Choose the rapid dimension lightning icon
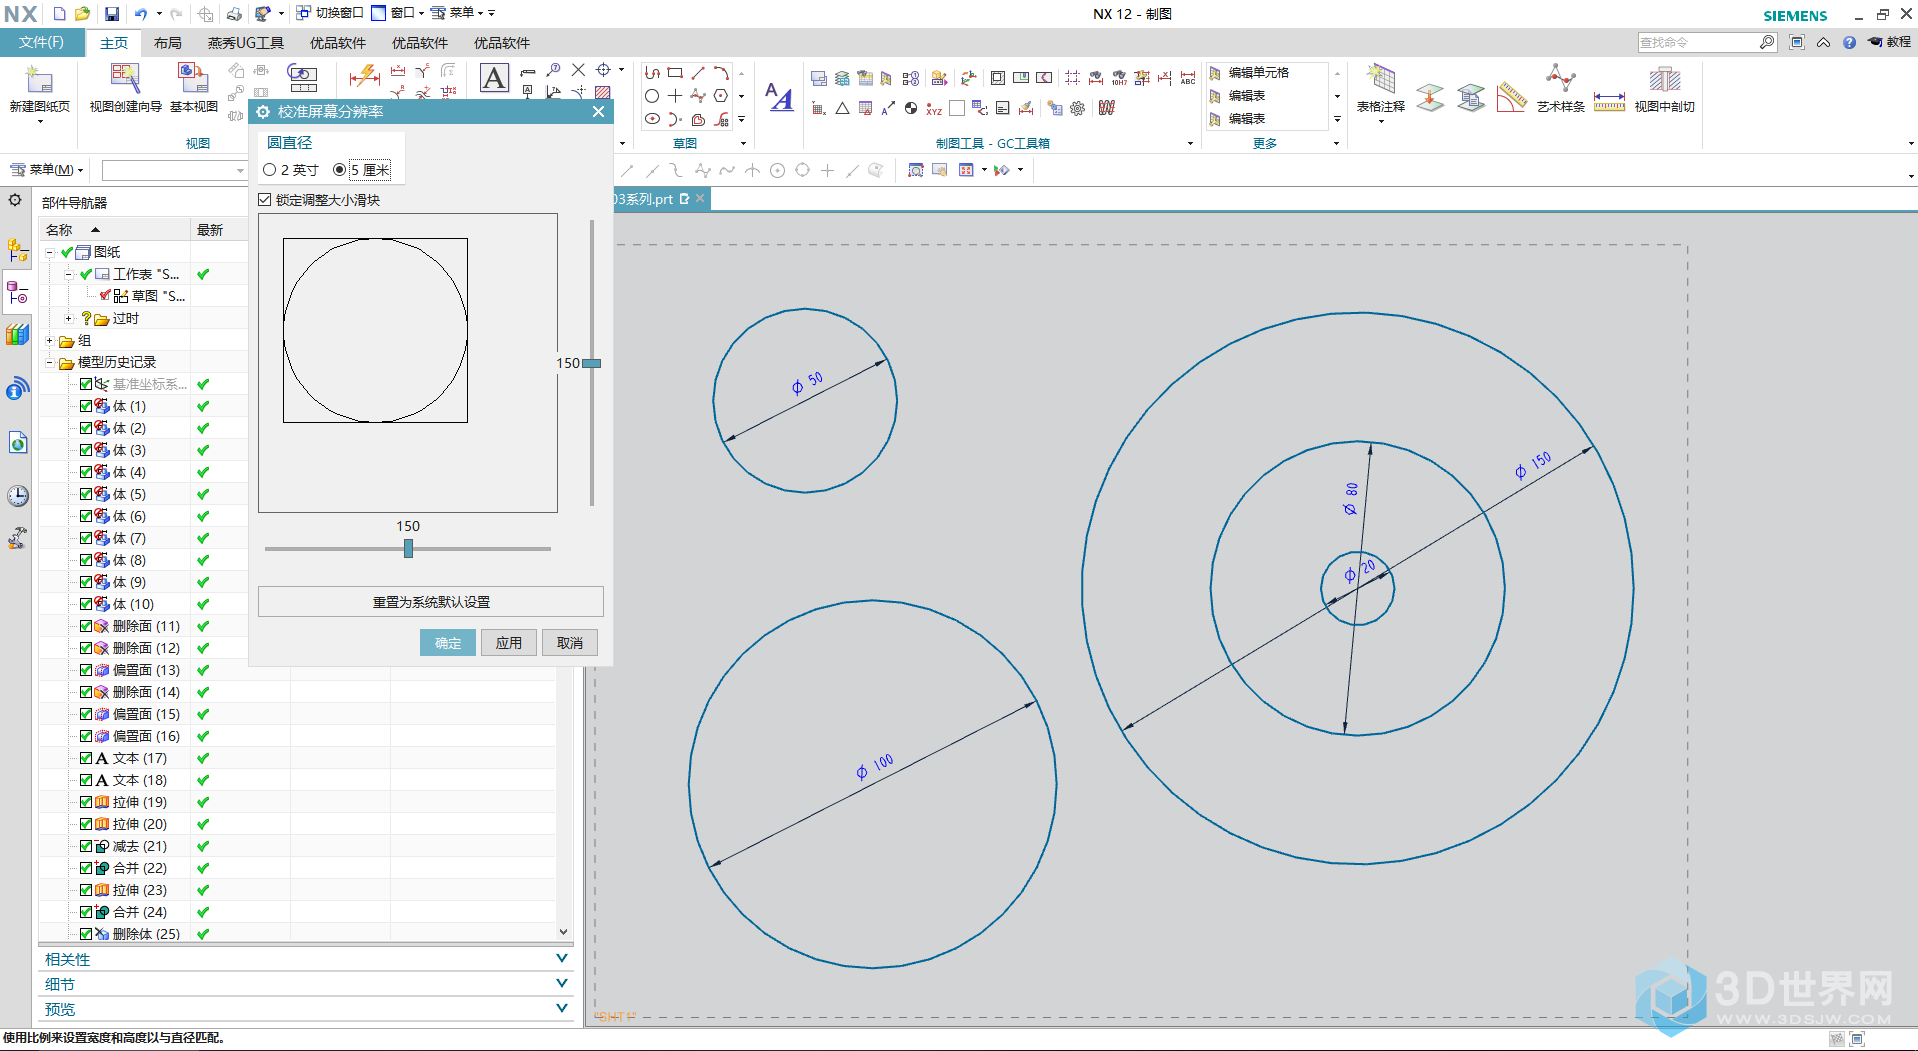 (365, 75)
